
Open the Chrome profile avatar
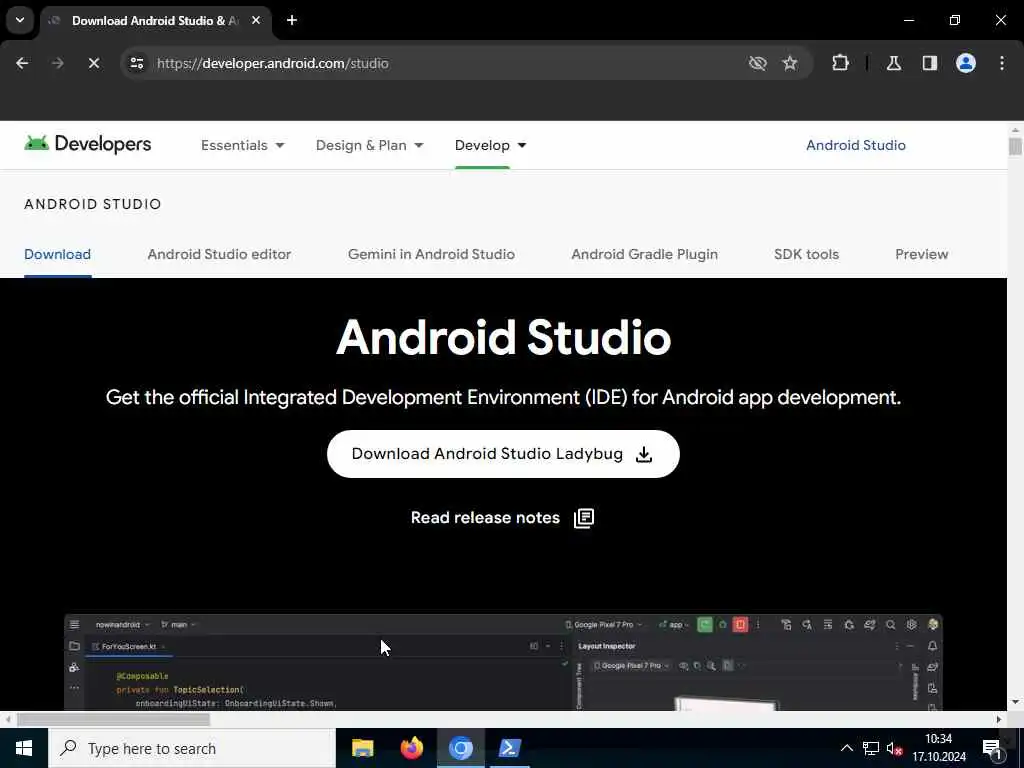(x=965, y=63)
